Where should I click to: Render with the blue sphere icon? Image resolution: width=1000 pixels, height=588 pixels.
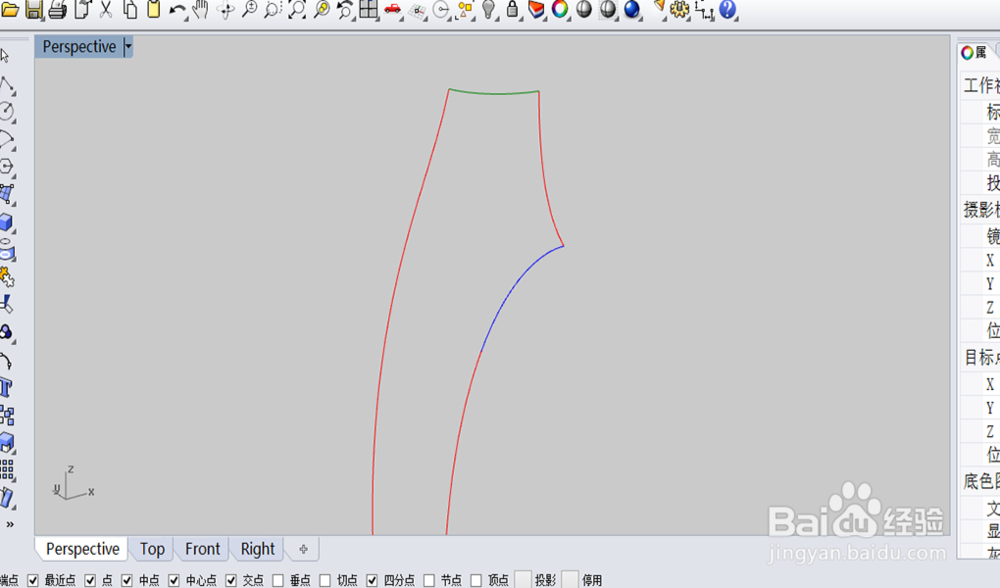click(631, 9)
